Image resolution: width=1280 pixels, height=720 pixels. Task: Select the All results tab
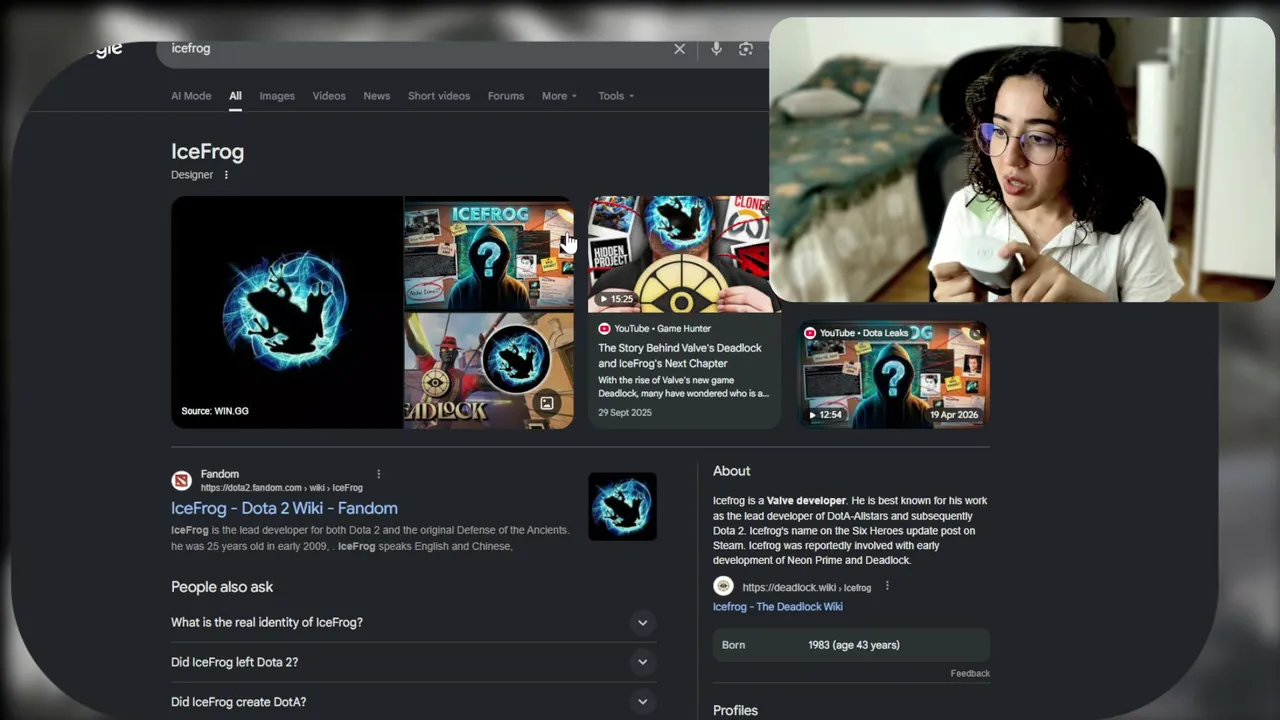point(235,96)
